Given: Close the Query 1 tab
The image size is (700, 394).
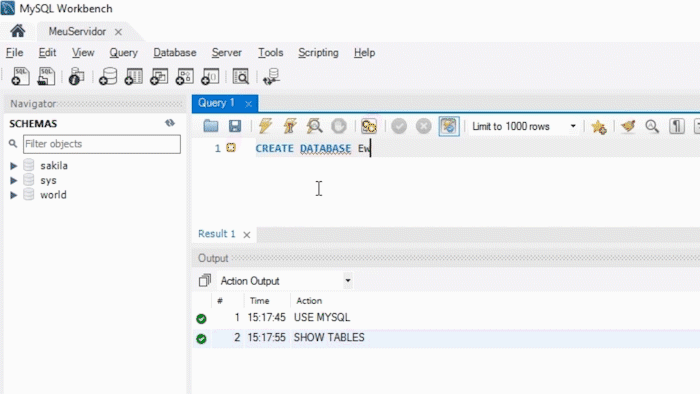Looking at the screenshot, I should coord(249,104).
